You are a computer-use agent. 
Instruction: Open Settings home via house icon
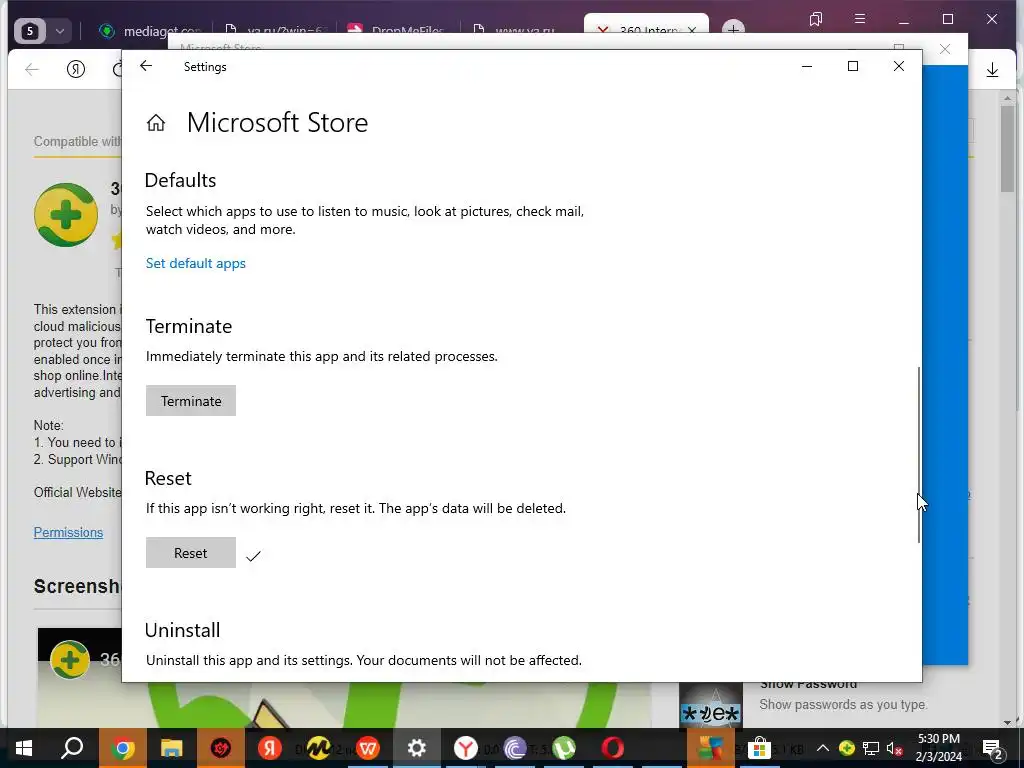click(155, 122)
